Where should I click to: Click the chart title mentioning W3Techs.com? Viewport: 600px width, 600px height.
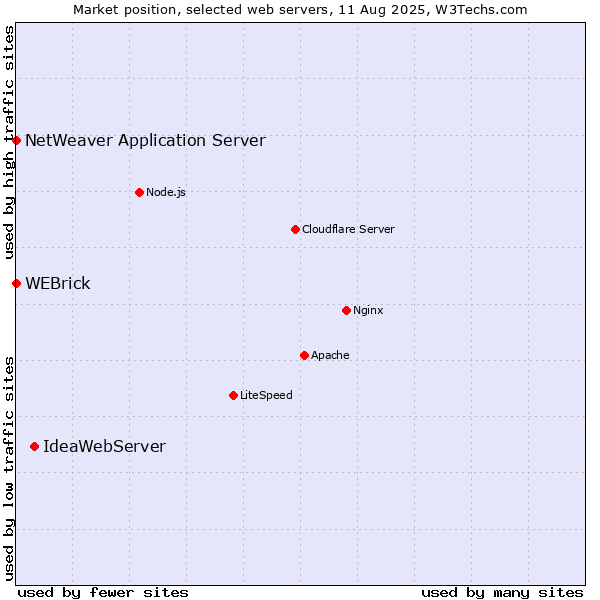click(300, 10)
